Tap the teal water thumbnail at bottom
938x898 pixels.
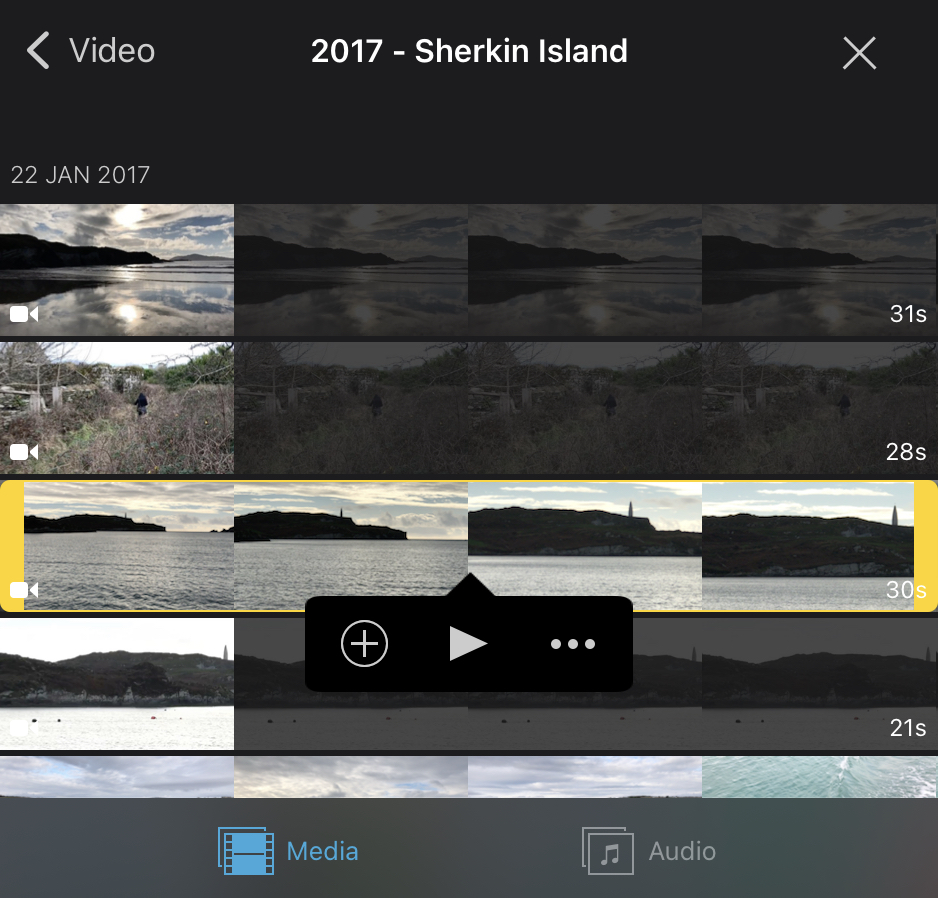point(820,777)
